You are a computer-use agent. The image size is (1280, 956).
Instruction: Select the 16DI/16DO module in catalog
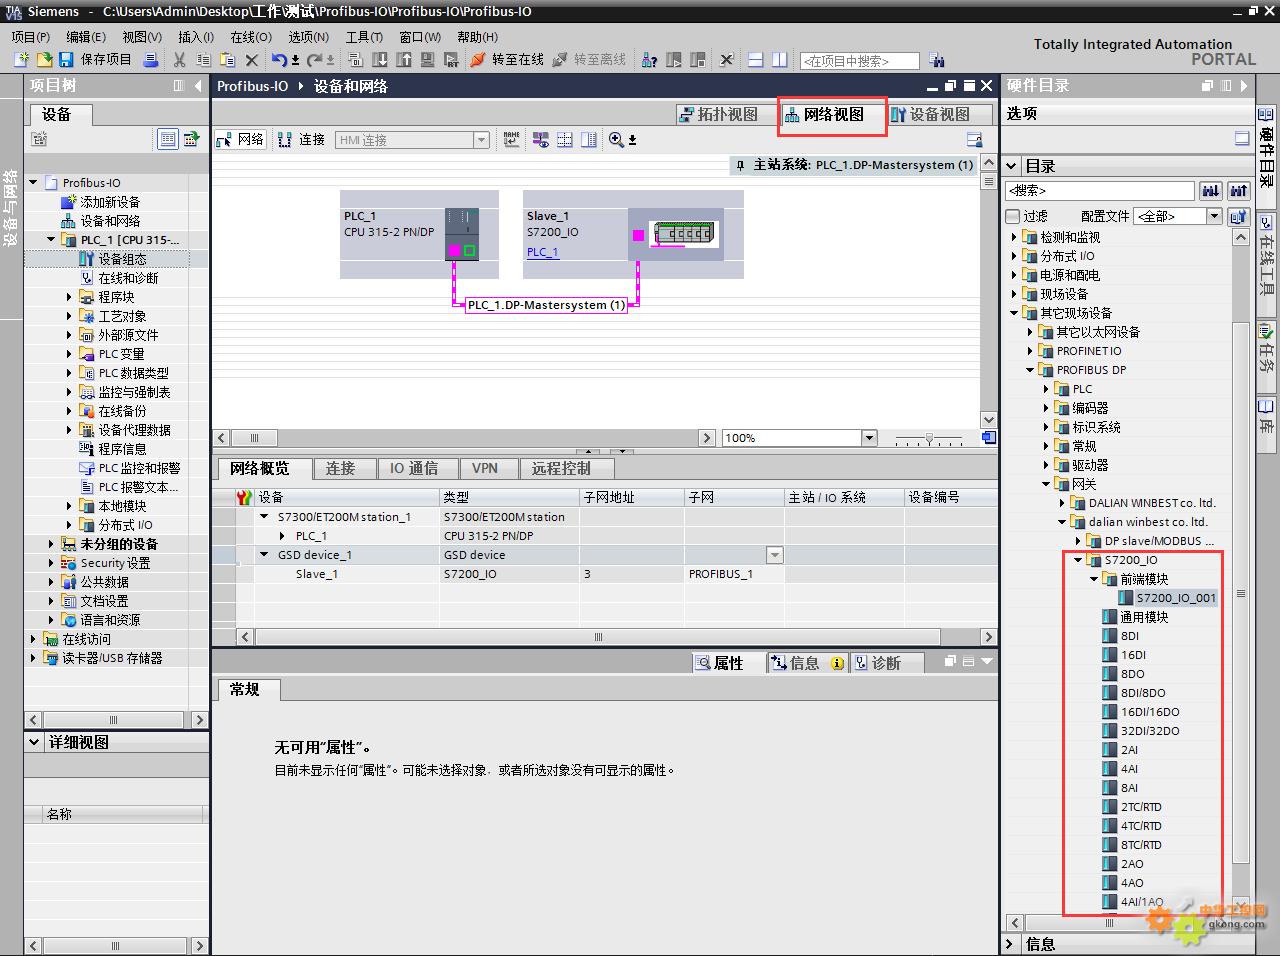click(x=1141, y=712)
